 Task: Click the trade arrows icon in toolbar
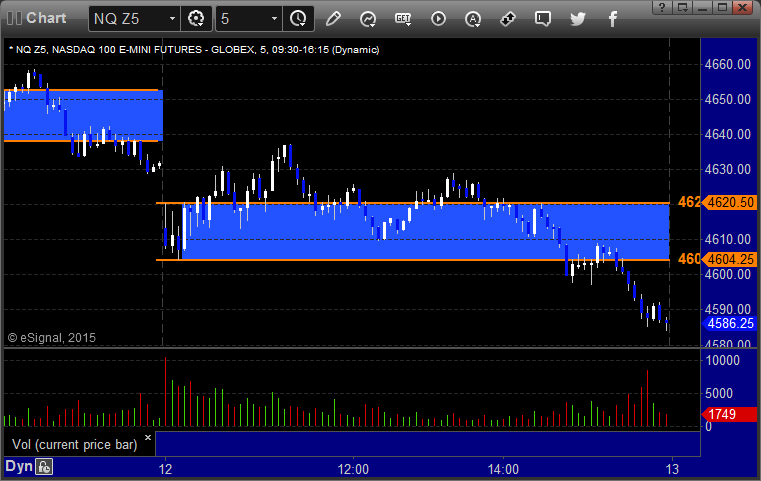click(508, 19)
